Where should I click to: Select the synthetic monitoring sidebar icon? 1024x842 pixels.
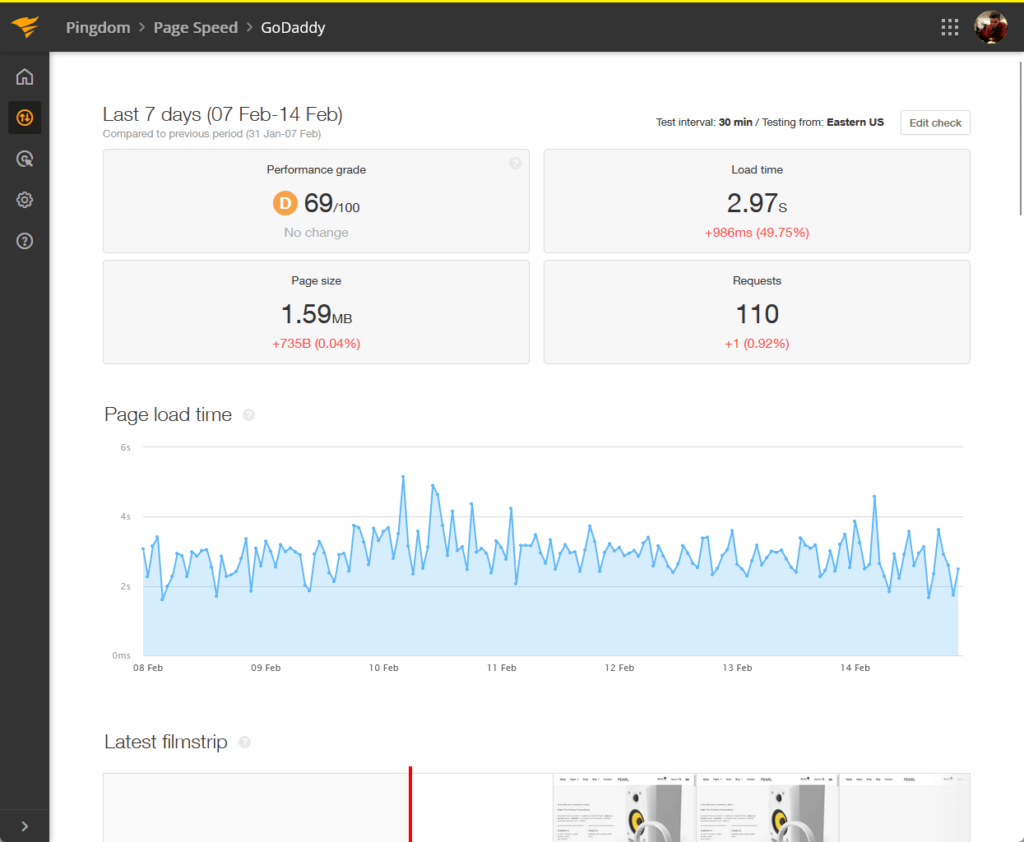tap(24, 118)
